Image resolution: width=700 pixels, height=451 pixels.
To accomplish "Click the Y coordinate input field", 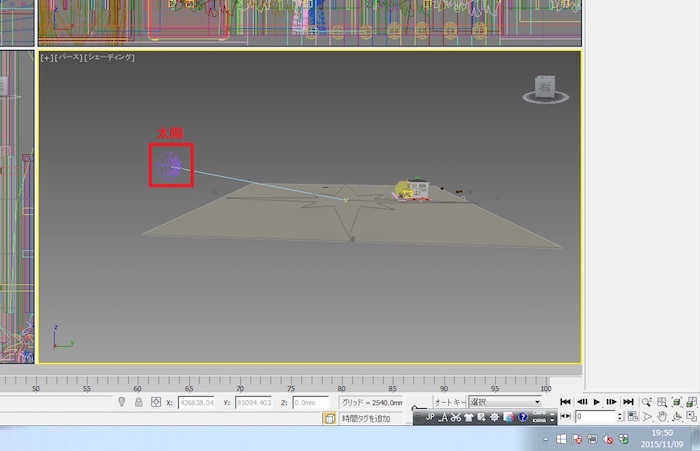I will [254, 402].
